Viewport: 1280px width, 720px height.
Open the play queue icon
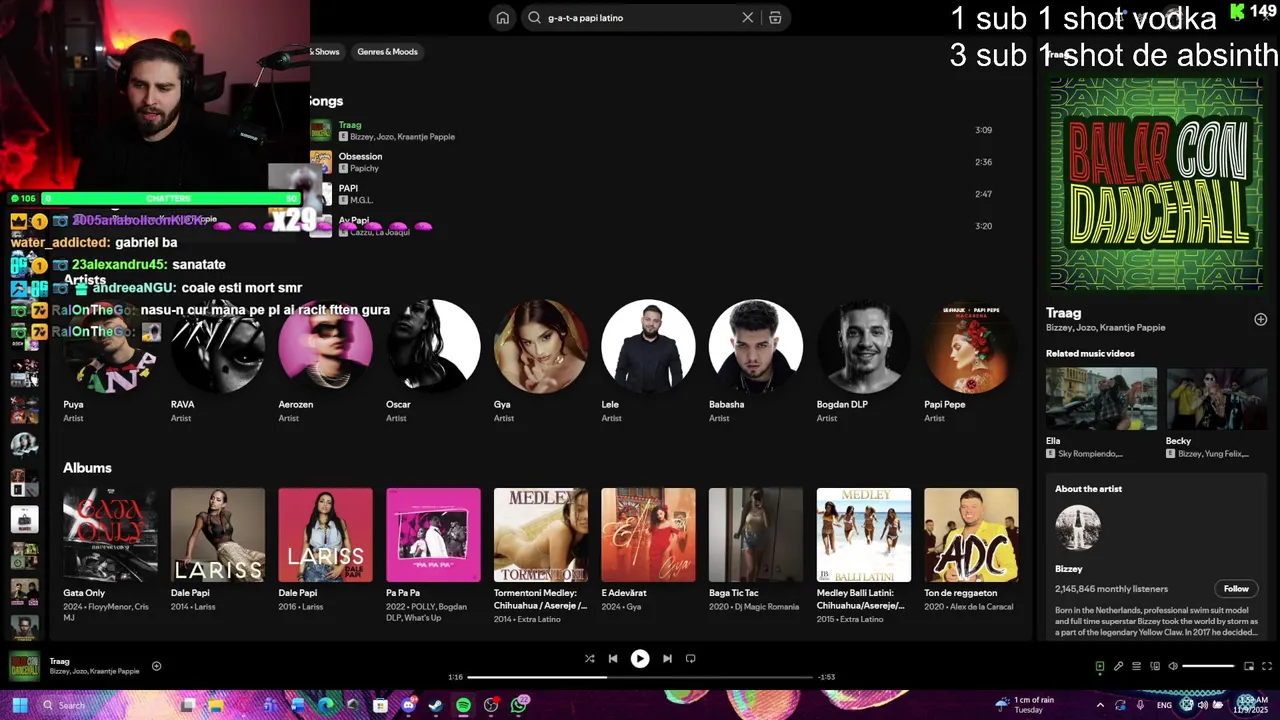click(1136, 666)
